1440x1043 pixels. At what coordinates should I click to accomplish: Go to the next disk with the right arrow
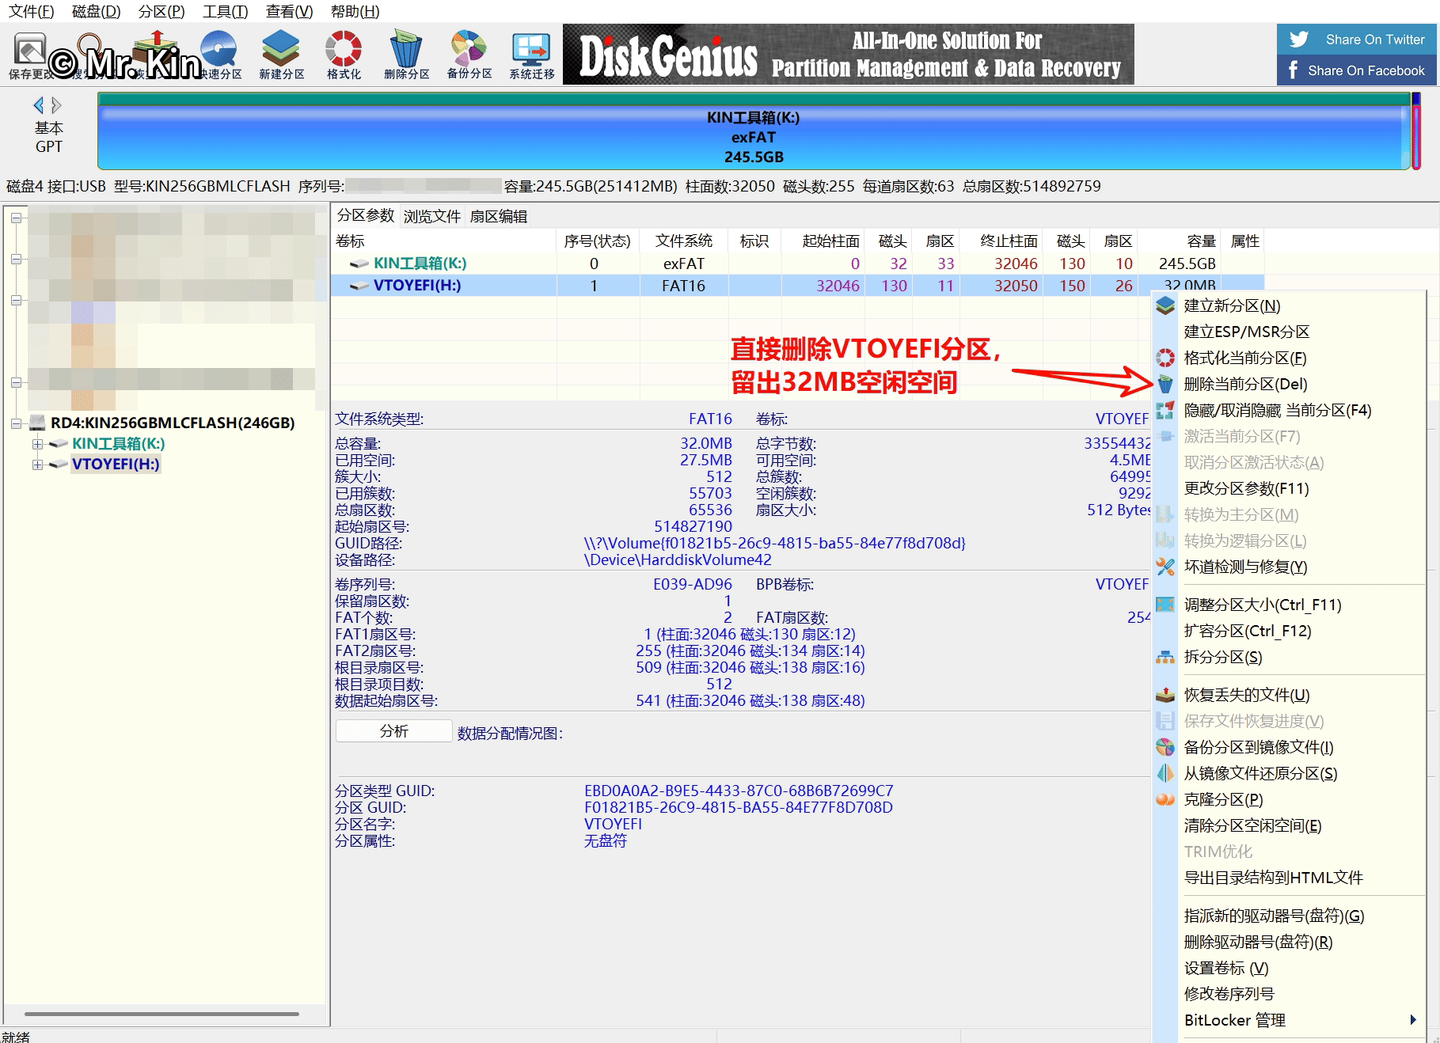click(57, 105)
